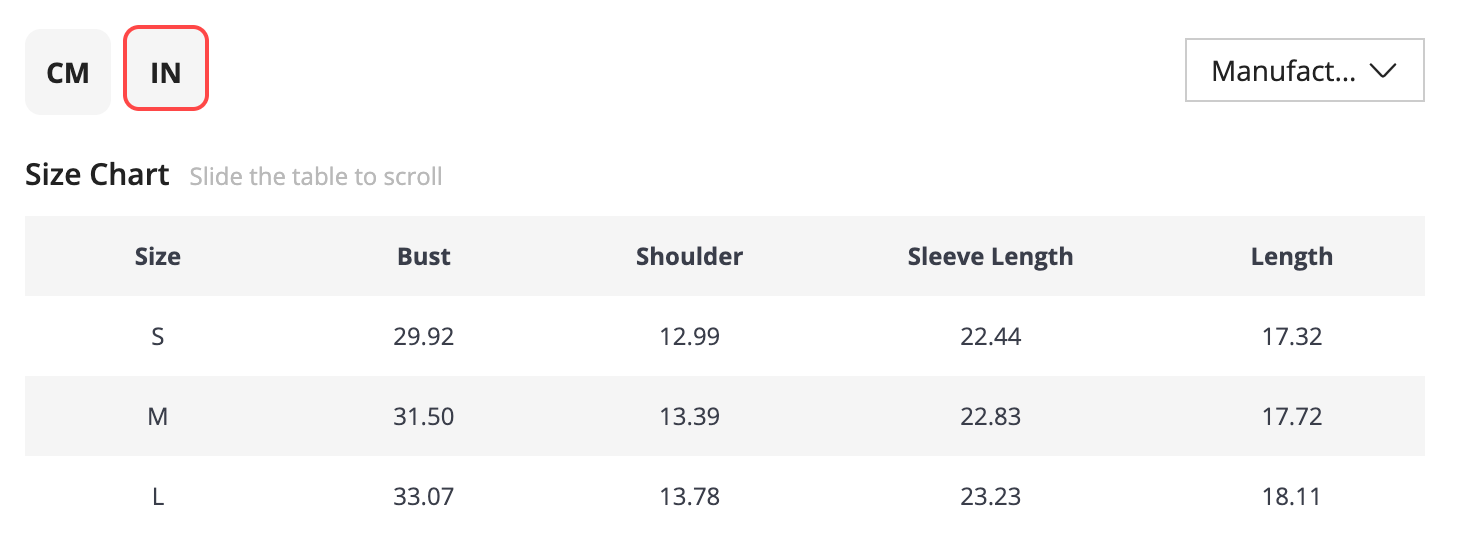Select the S size row label
The height and width of the screenshot is (556, 1458).
click(x=158, y=337)
